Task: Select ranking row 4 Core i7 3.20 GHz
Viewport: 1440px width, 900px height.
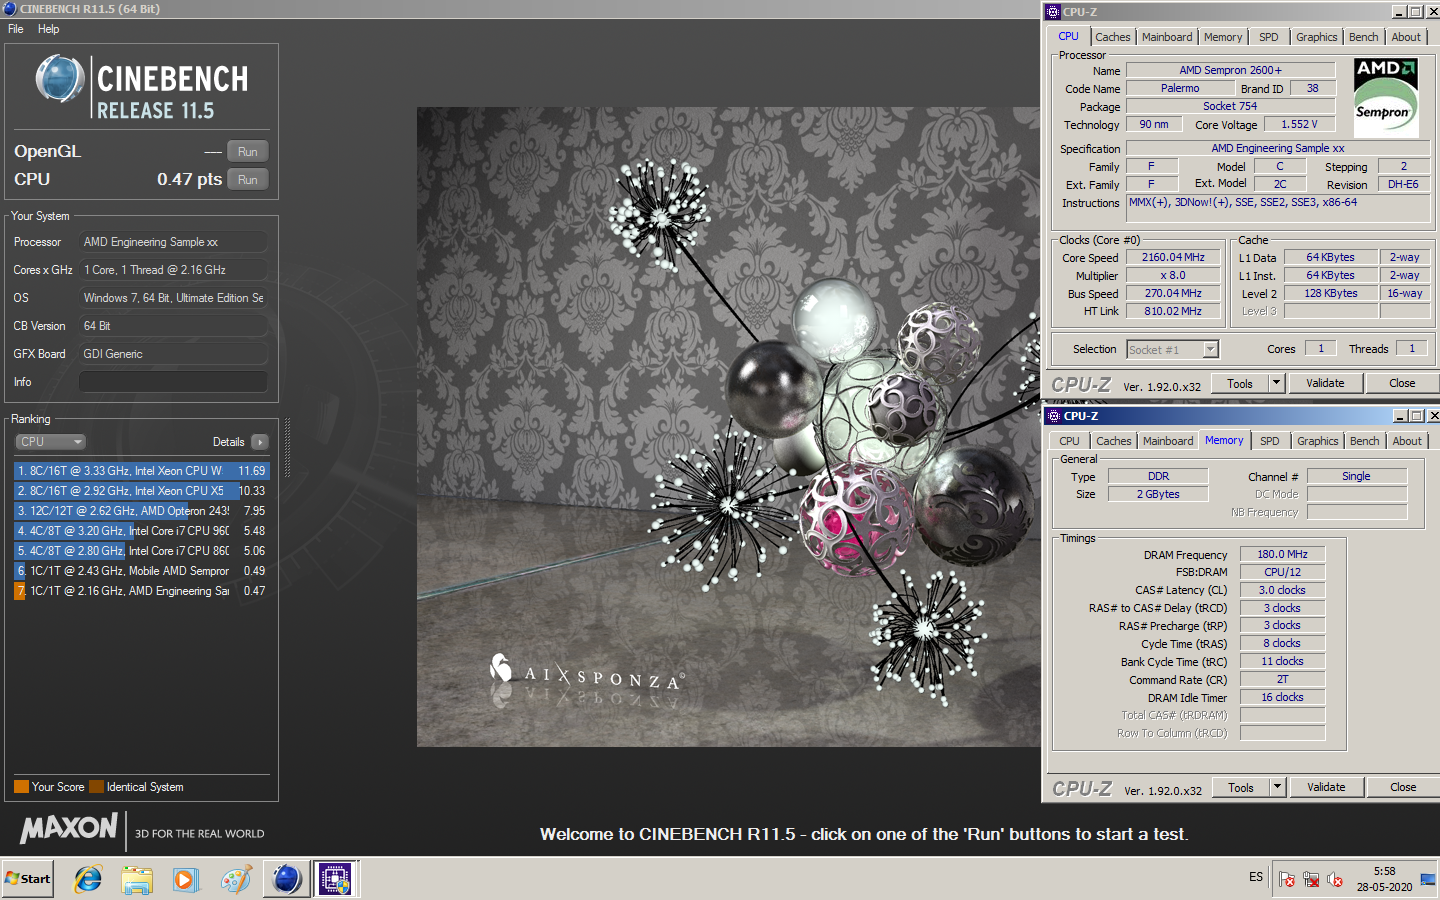Action: point(141,531)
